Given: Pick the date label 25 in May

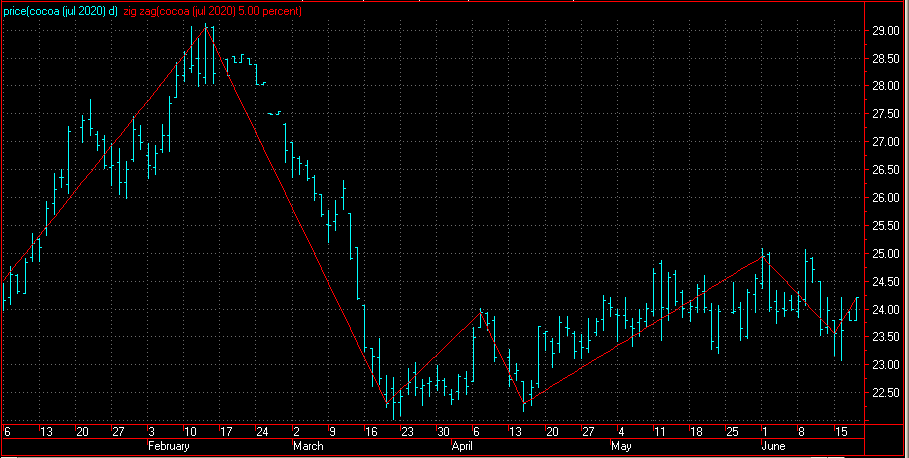Looking at the screenshot, I should coord(732,432).
